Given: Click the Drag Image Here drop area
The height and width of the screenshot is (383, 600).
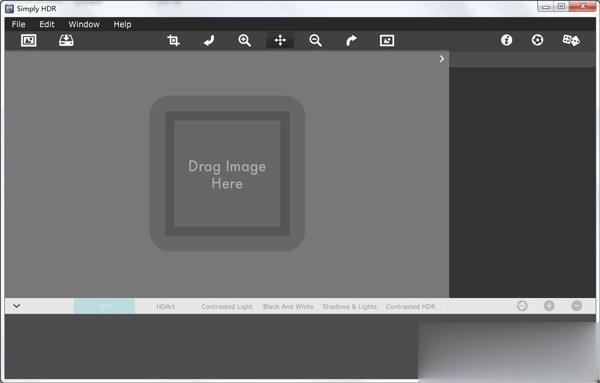Looking at the screenshot, I should point(227,173).
